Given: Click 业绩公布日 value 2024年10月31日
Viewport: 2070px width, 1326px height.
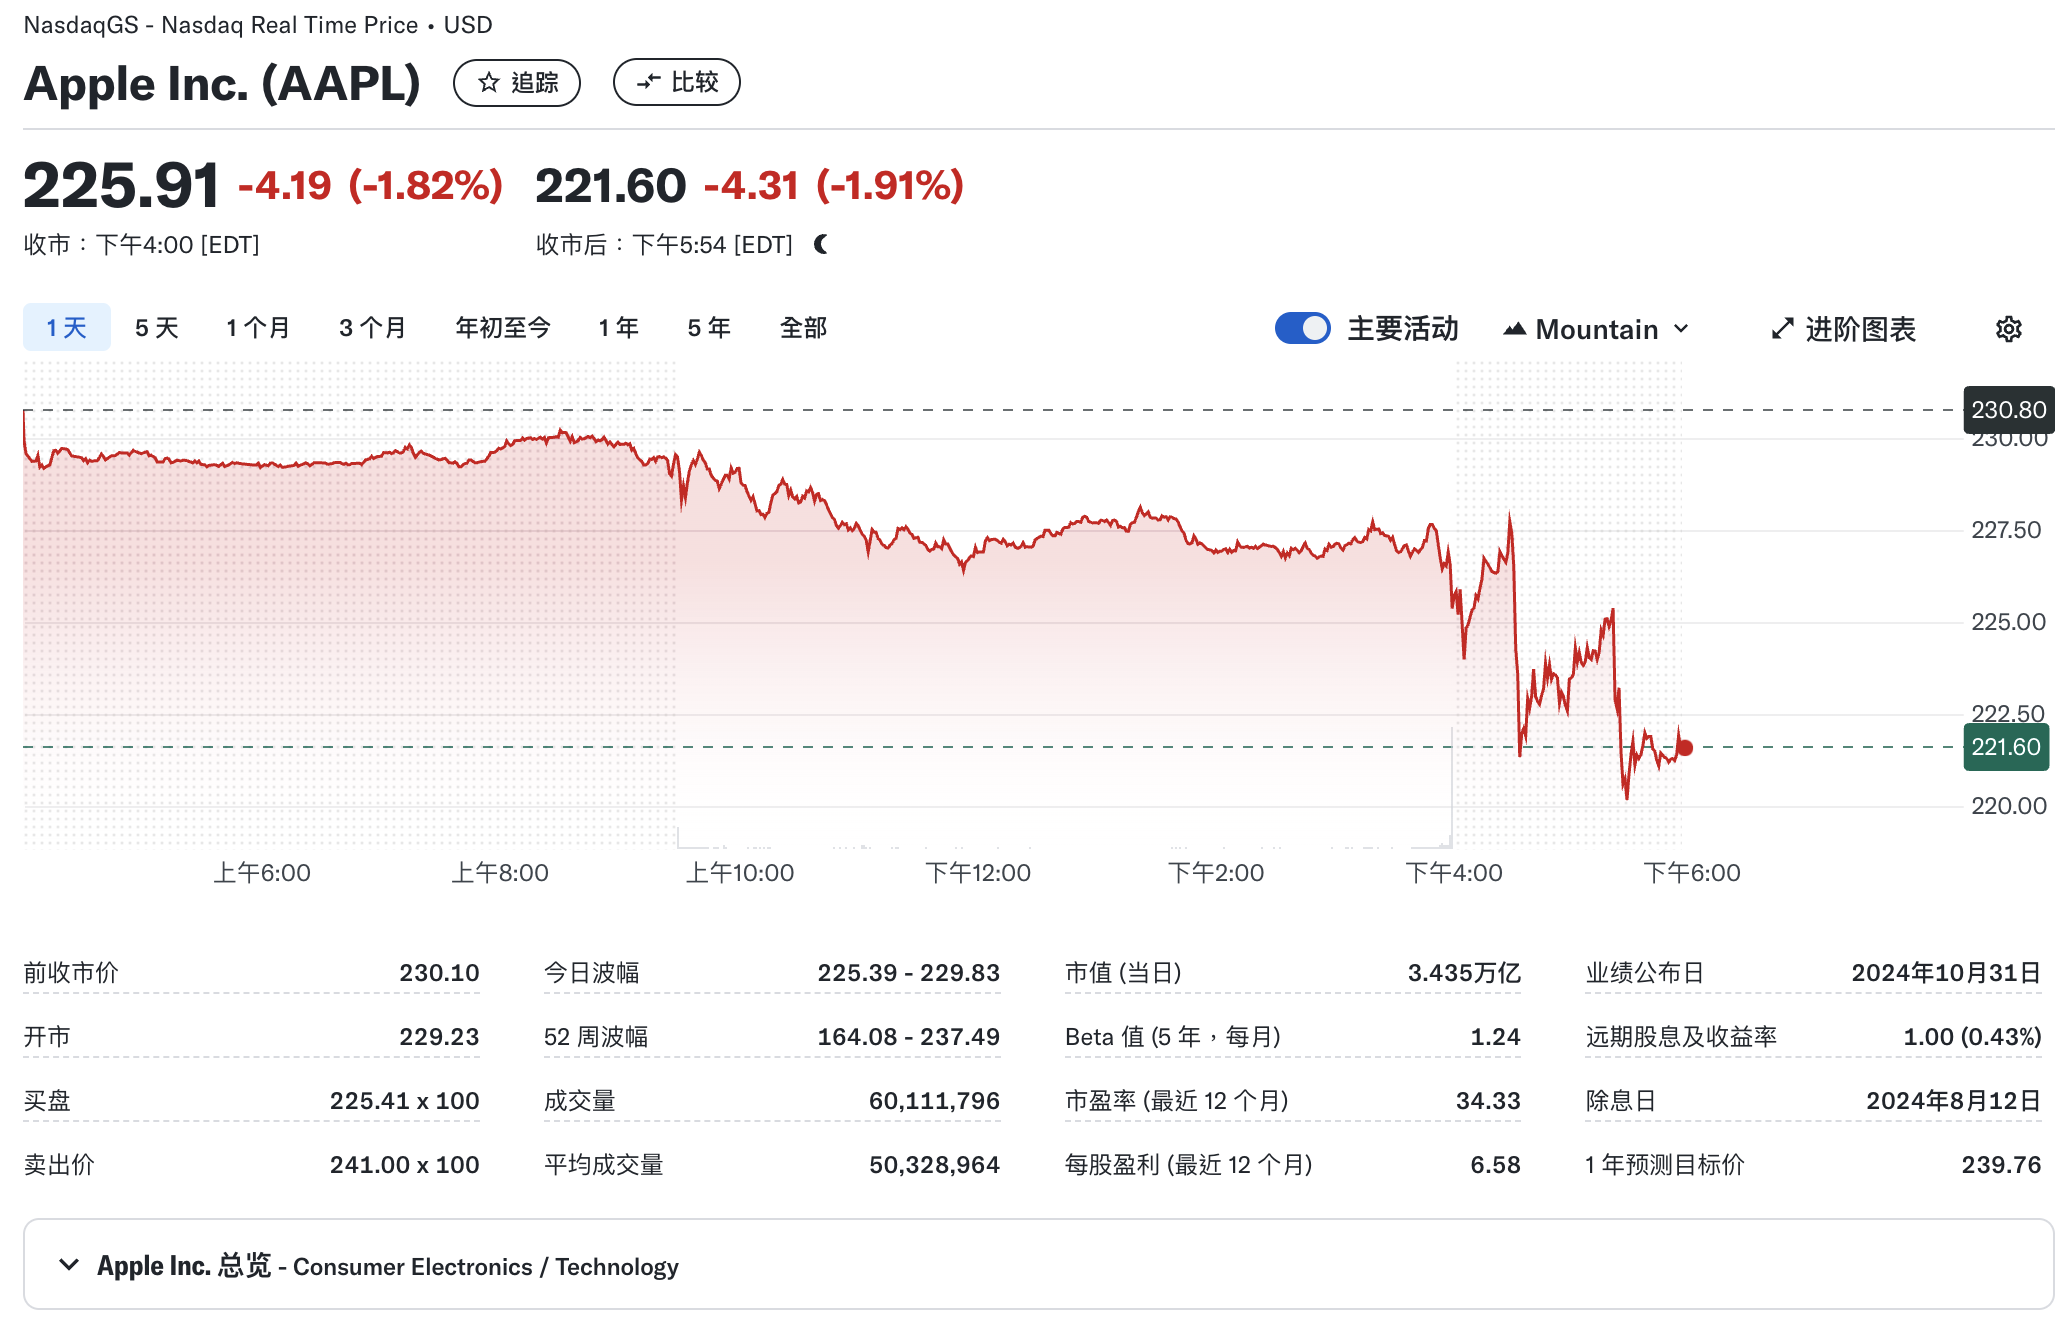Looking at the screenshot, I should (1946, 973).
